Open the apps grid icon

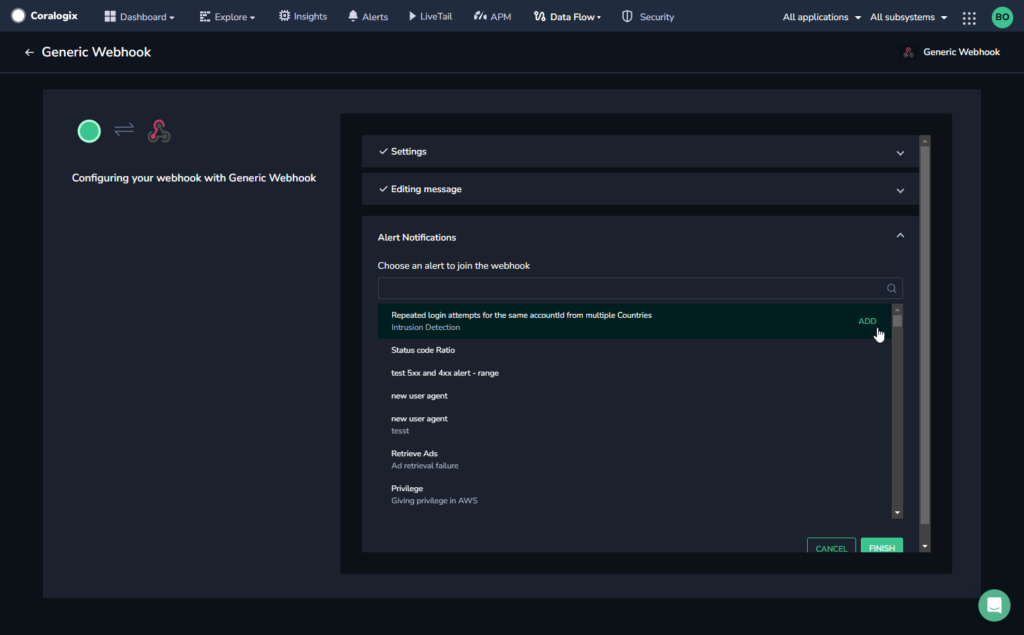pyautogui.click(x=969, y=18)
